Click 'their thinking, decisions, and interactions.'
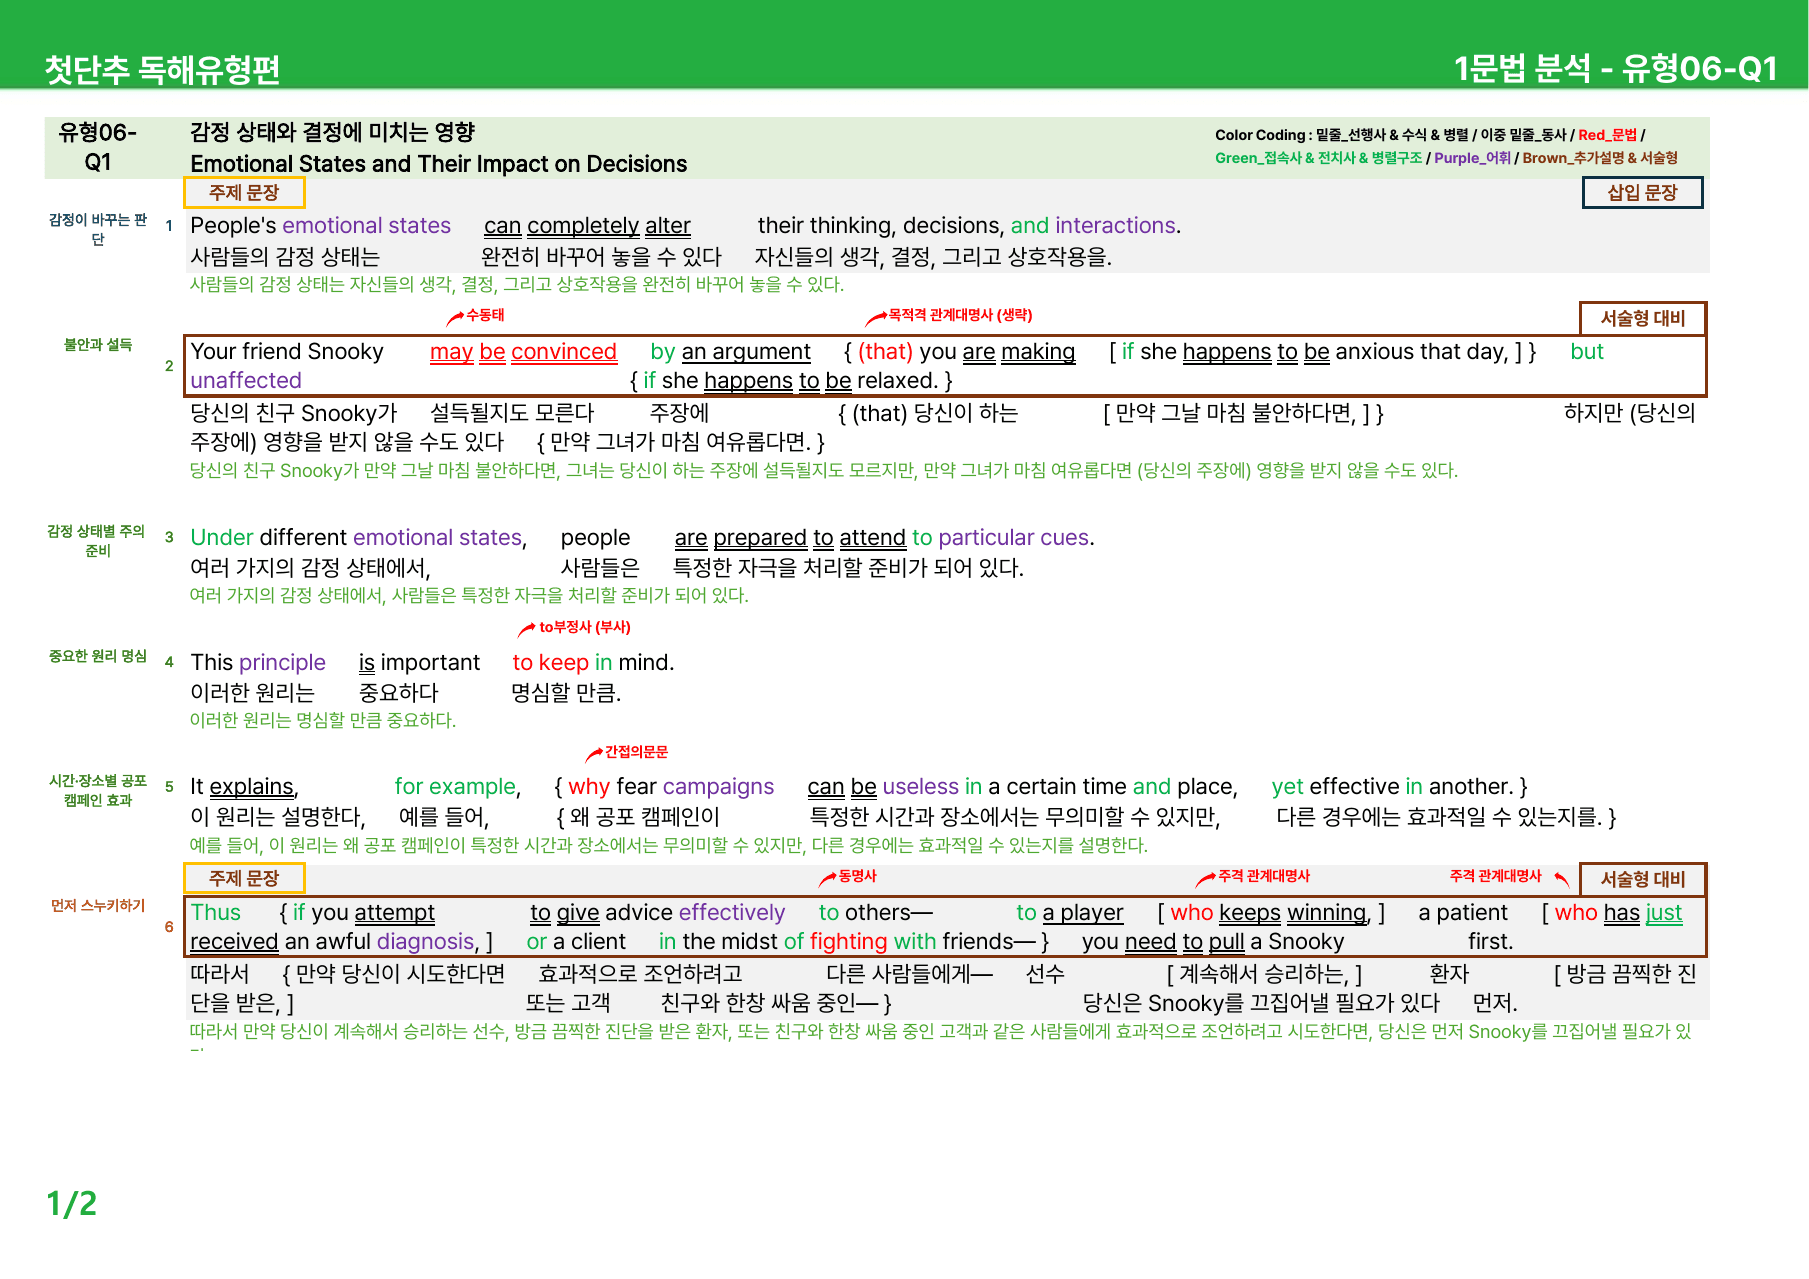This screenshot has width=1809, height=1279. coord(969,226)
